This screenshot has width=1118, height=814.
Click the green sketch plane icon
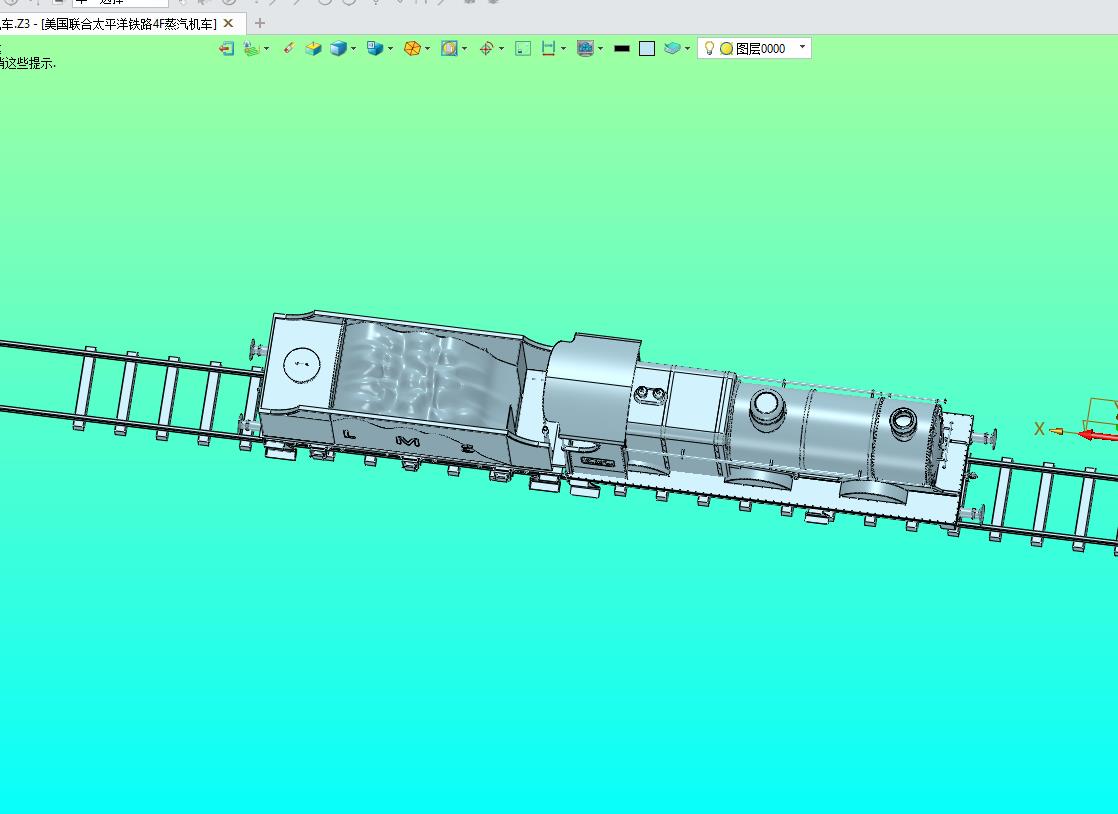[x=250, y=48]
